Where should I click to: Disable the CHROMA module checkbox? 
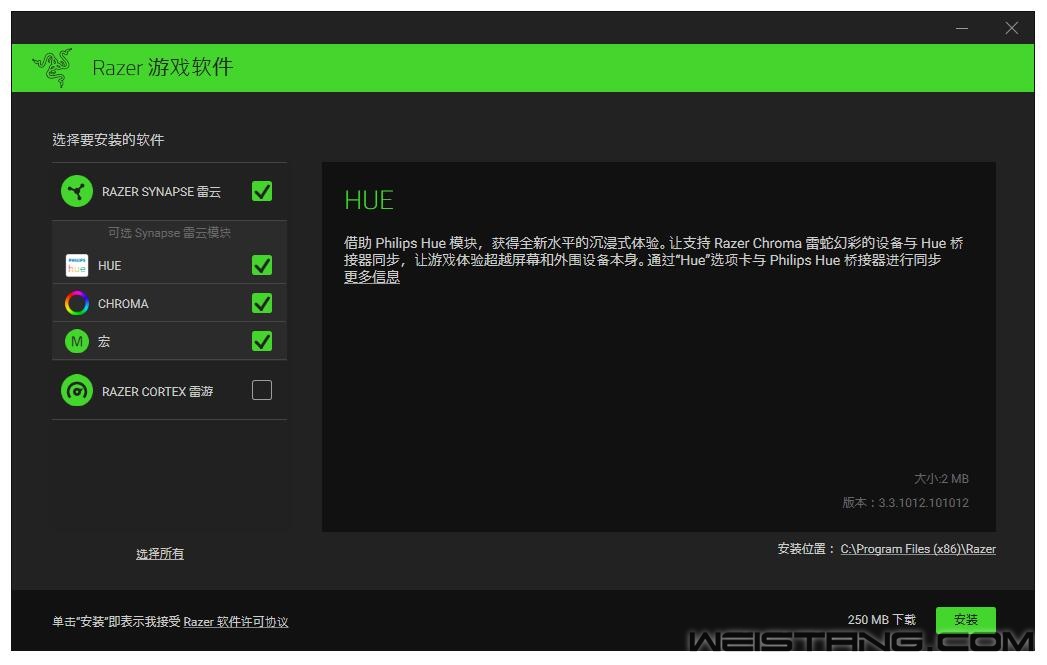(262, 303)
